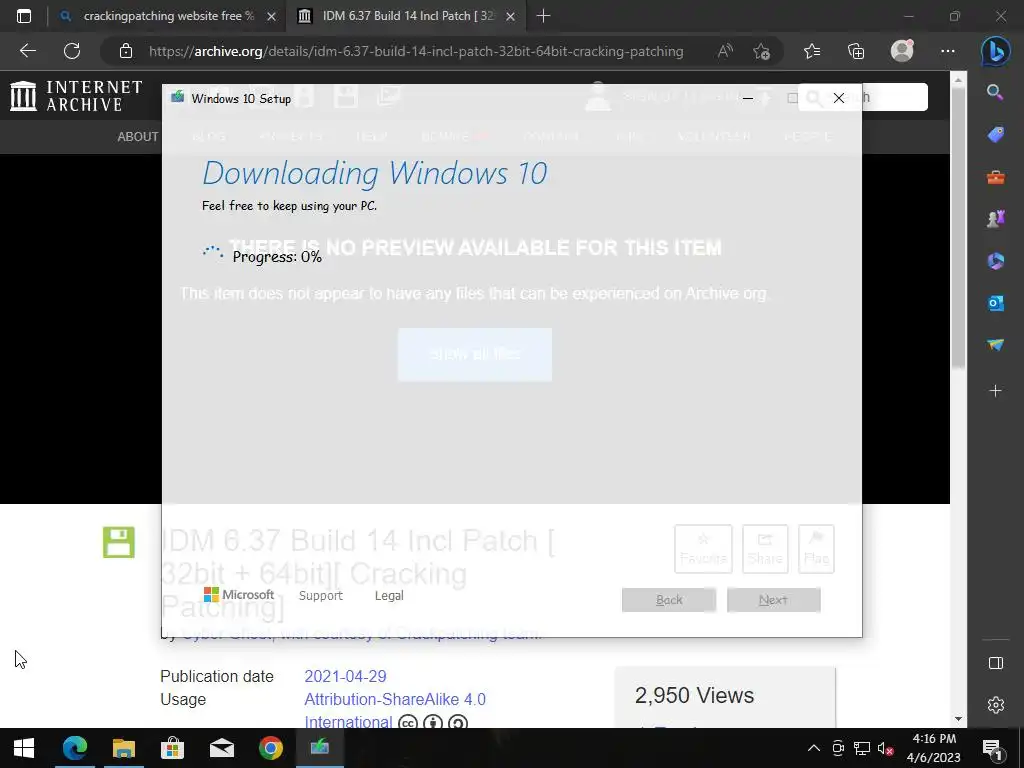Open the Bing chat sidebar button
This screenshot has width=1024, height=768.
pos(995,51)
